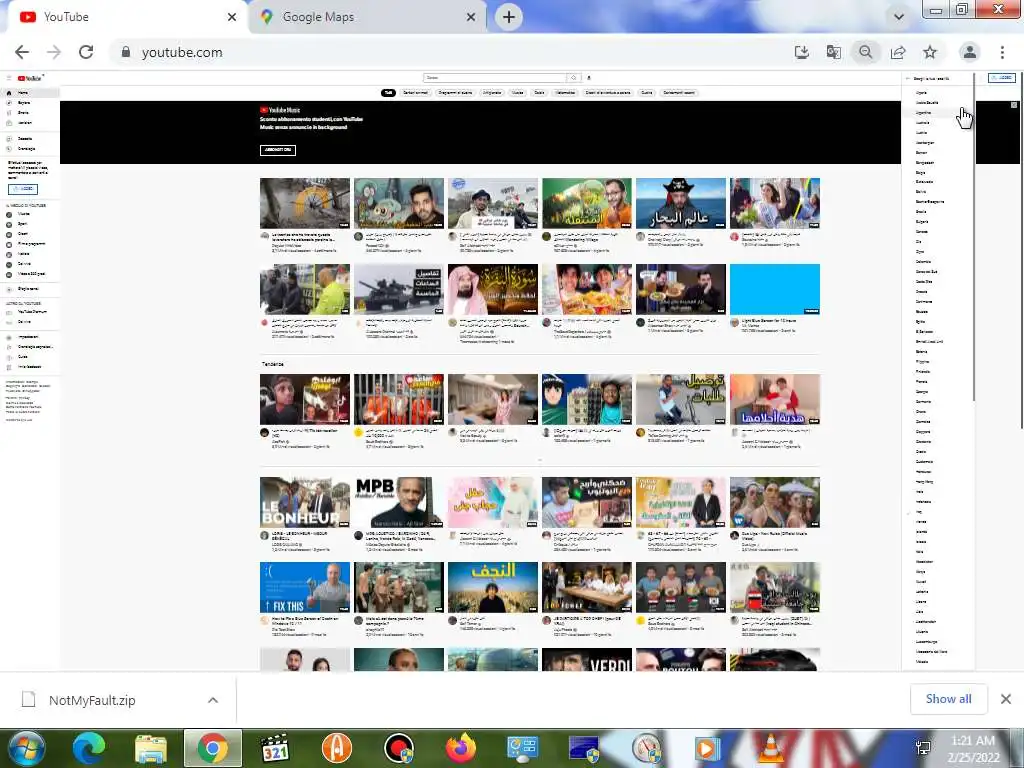Image resolution: width=1024 pixels, height=768 pixels.
Task: Open the 'Le Bonheur' video thumbnail
Action: pos(305,502)
